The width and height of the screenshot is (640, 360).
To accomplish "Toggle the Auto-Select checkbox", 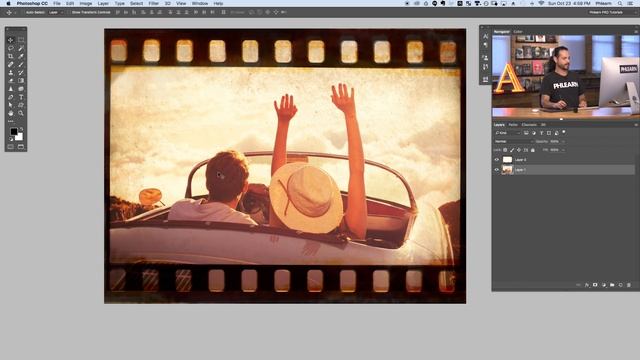I will point(24,12).
